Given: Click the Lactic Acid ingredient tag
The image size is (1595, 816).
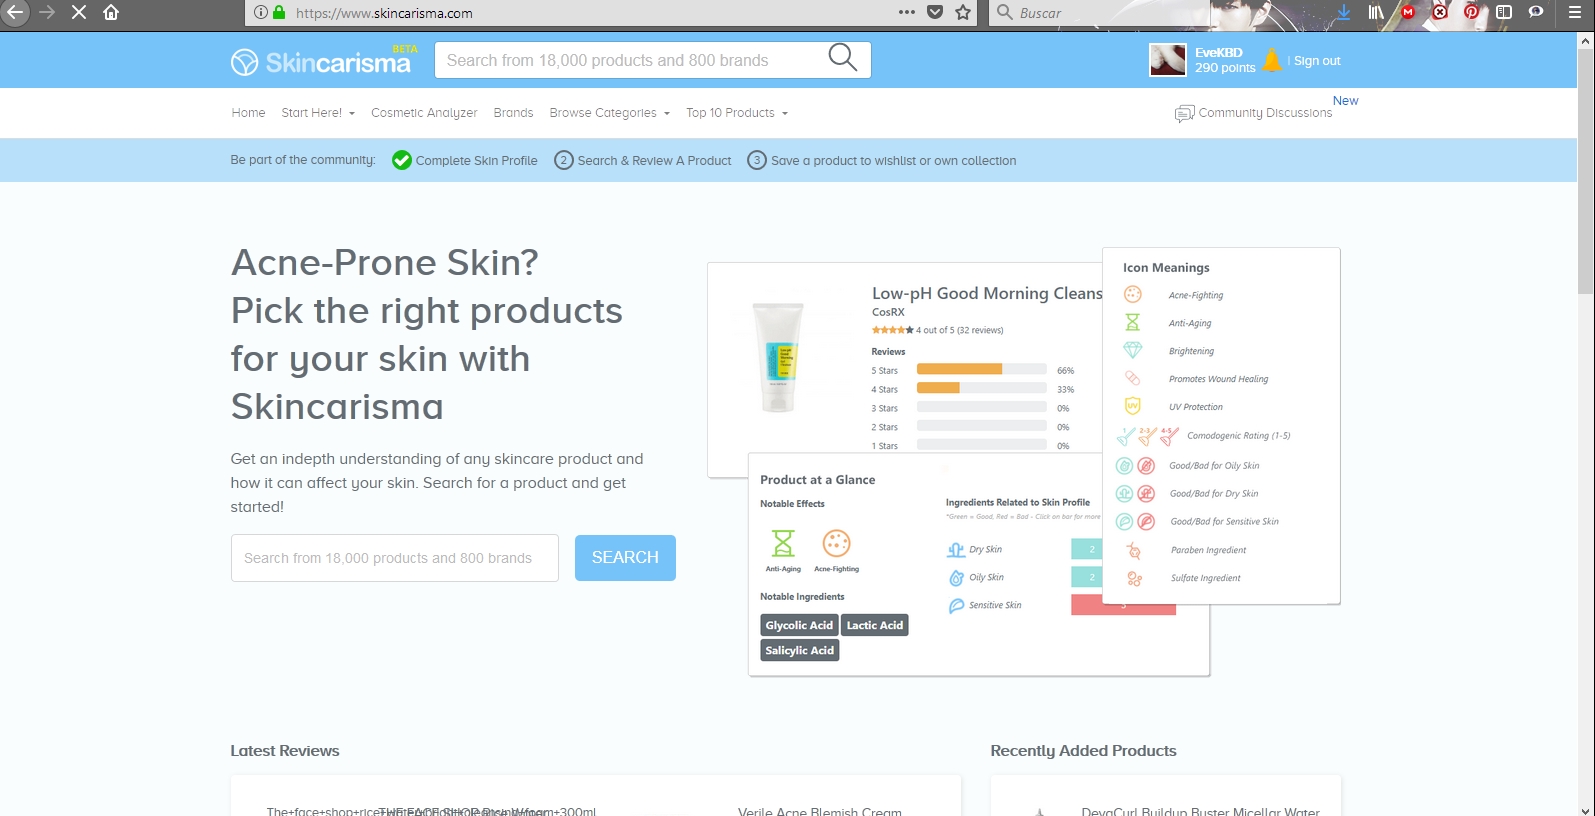Looking at the screenshot, I should tap(875, 625).
